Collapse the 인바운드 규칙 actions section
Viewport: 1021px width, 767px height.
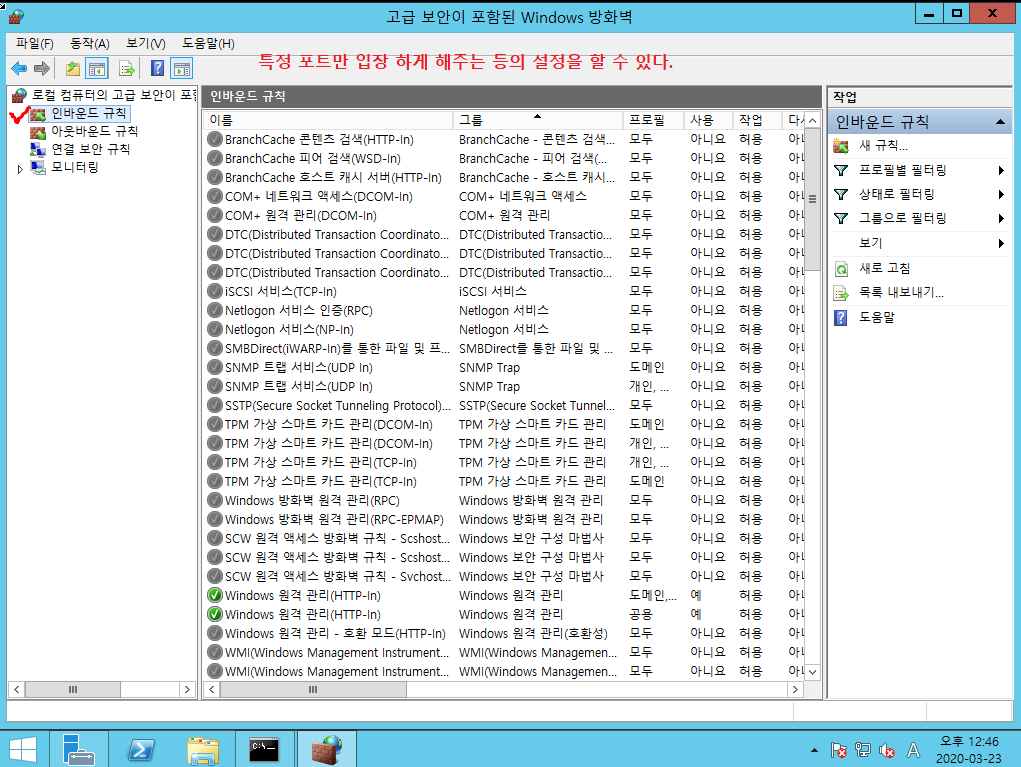(x=1000, y=122)
